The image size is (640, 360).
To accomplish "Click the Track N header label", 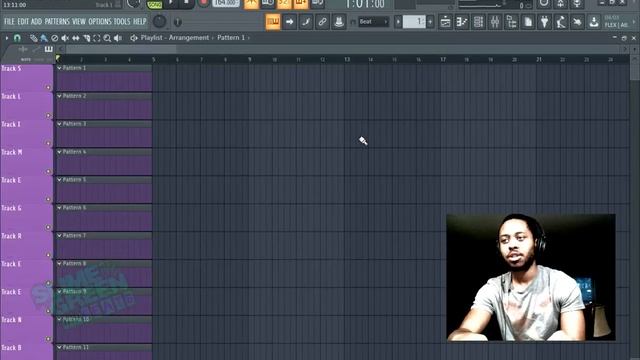I will pos(11,320).
